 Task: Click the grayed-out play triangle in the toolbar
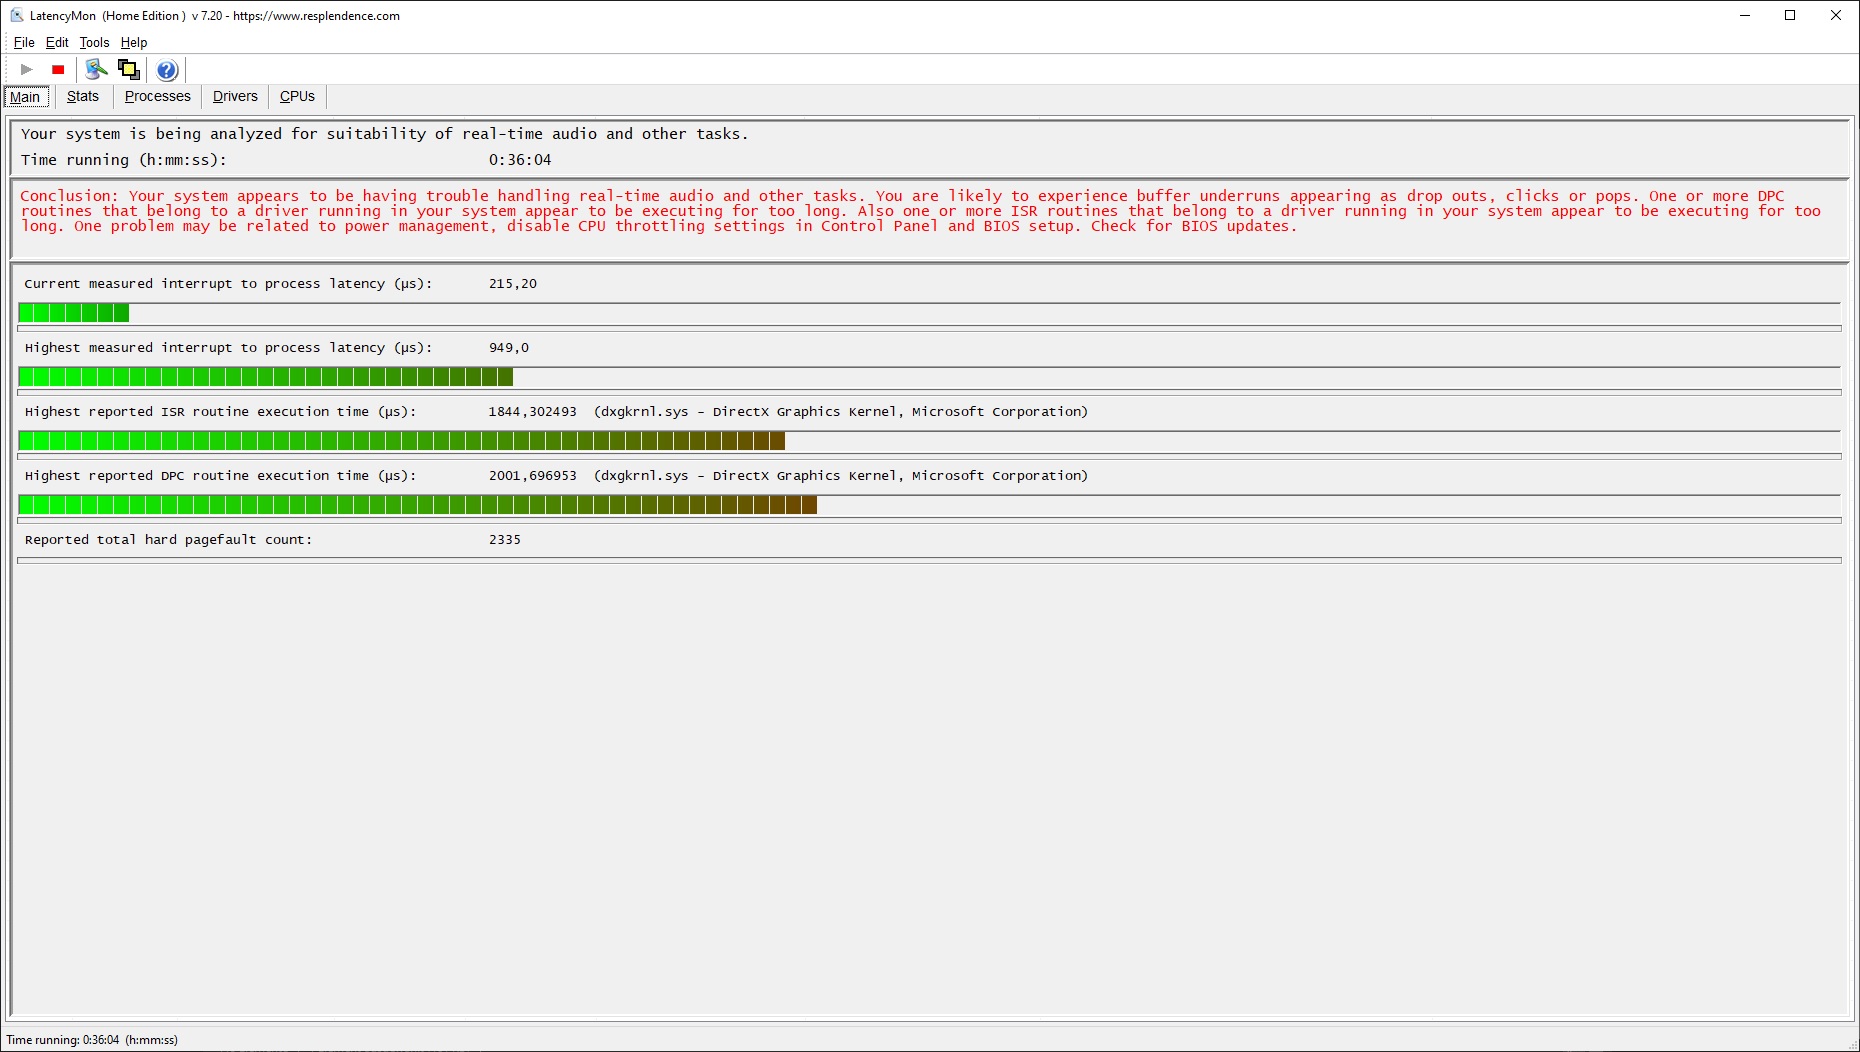(27, 69)
